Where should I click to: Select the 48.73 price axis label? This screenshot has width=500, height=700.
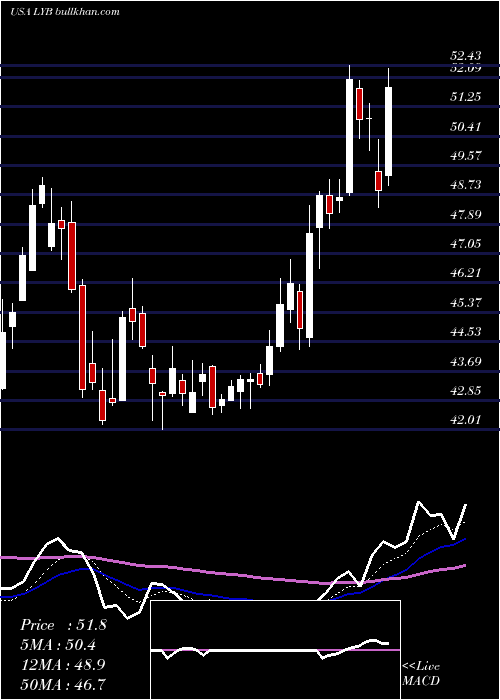[466, 185]
